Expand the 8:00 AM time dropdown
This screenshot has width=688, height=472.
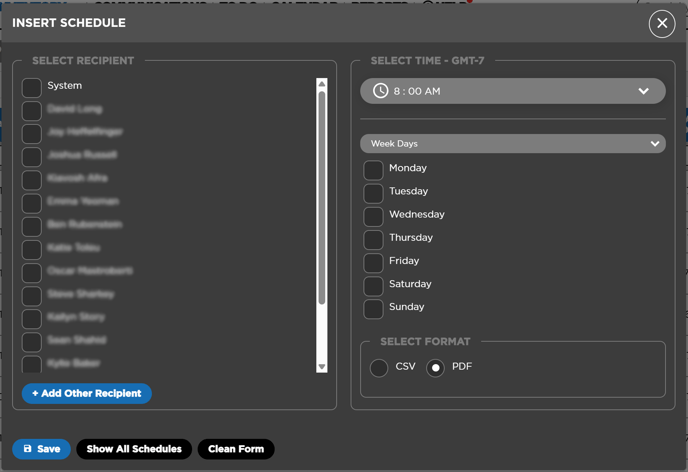click(643, 91)
